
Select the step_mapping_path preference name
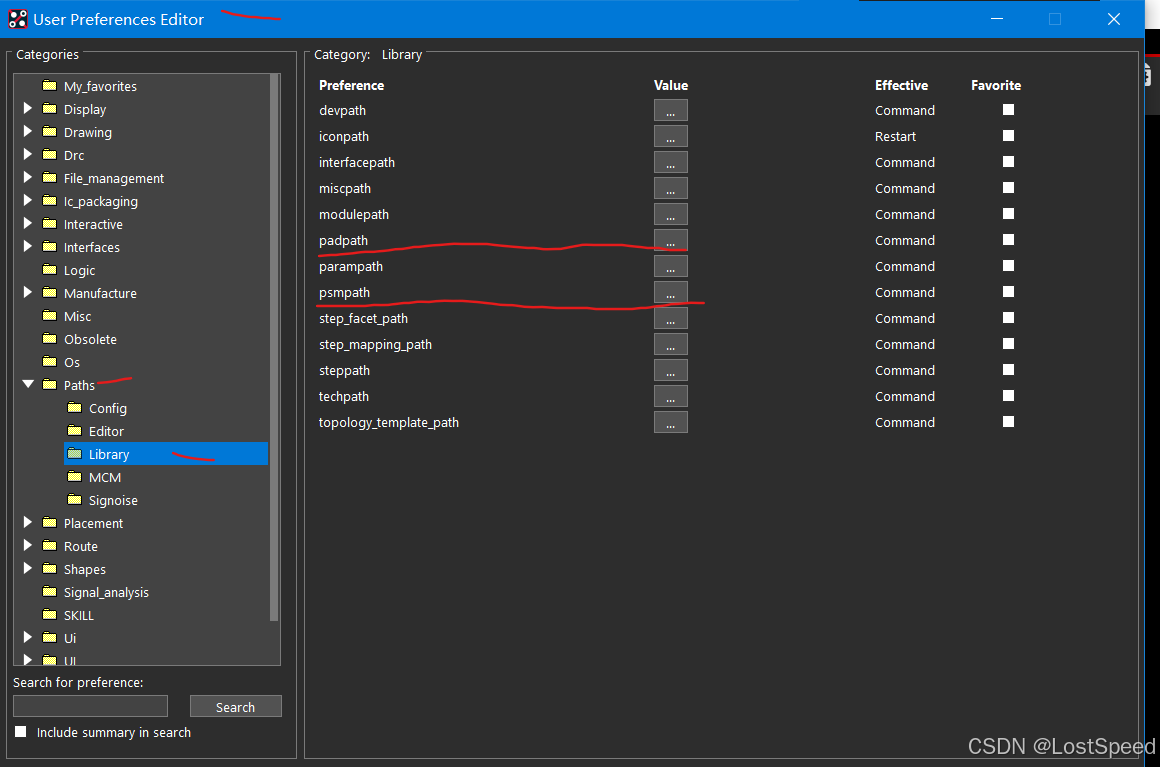[x=375, y=345]
